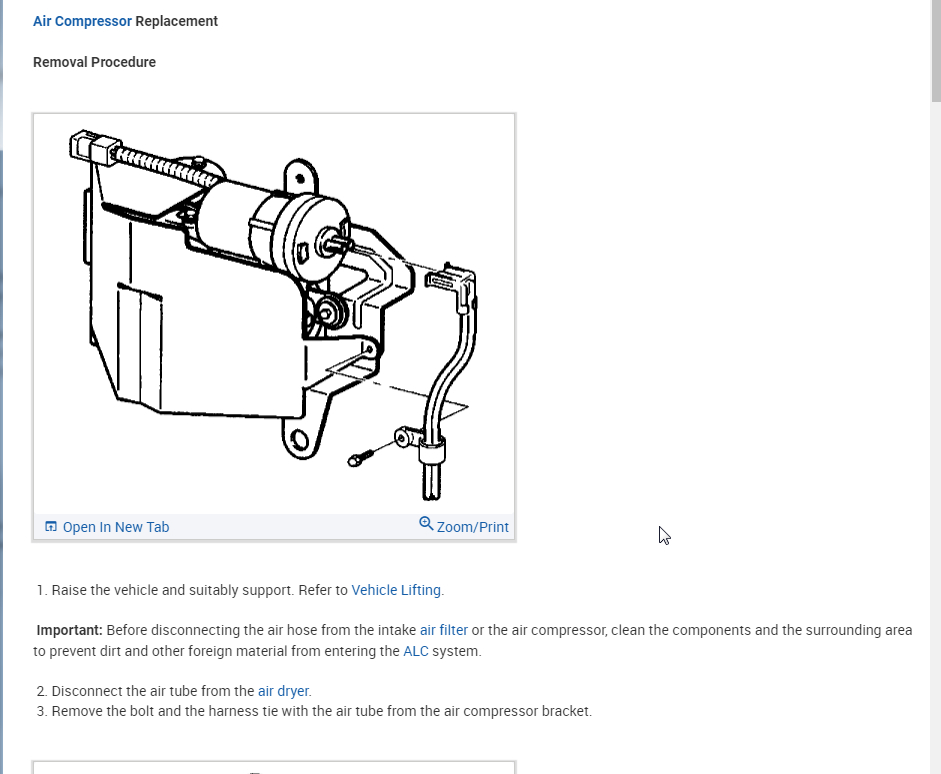Screen dimensions: 941x774
Task: Open the air filter link
Action: click(x=443, y=630)
